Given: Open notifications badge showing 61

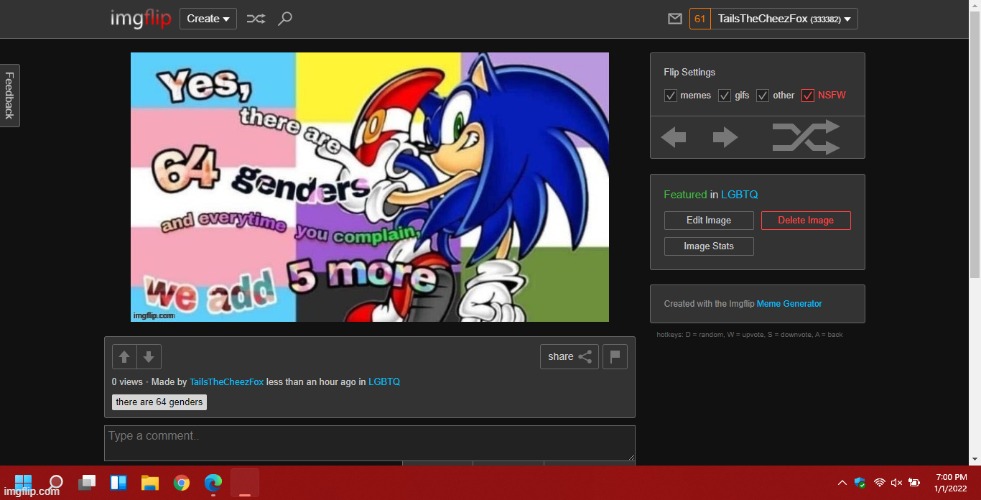Looking at the screenshot, I should (699, 19).
